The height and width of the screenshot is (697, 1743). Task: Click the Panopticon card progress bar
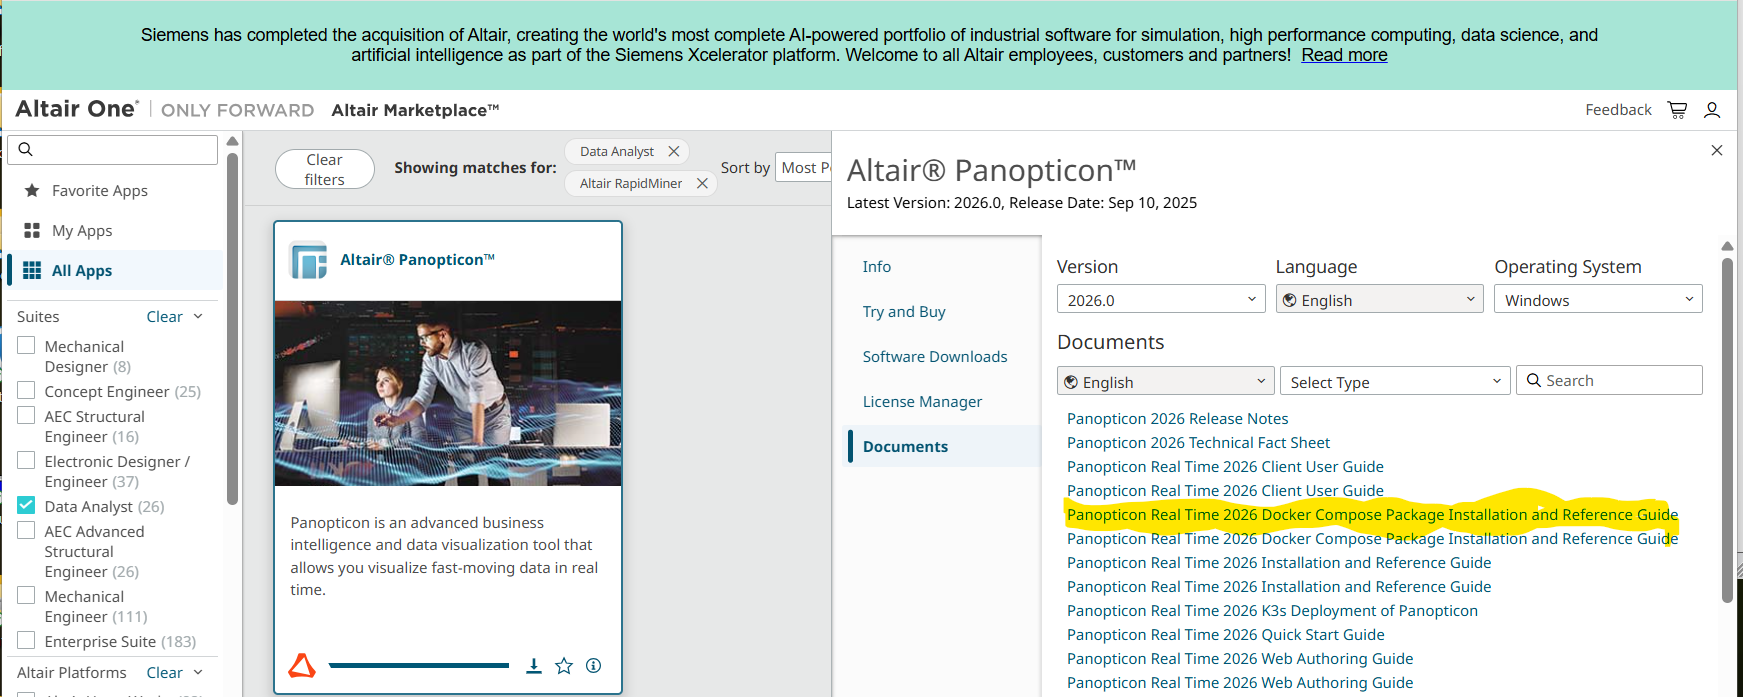click(x=418, y=665)
